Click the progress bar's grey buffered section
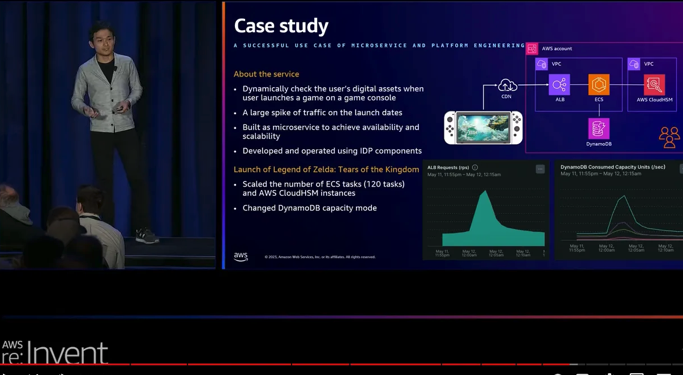683x375 pixels. tap(574, 364)
